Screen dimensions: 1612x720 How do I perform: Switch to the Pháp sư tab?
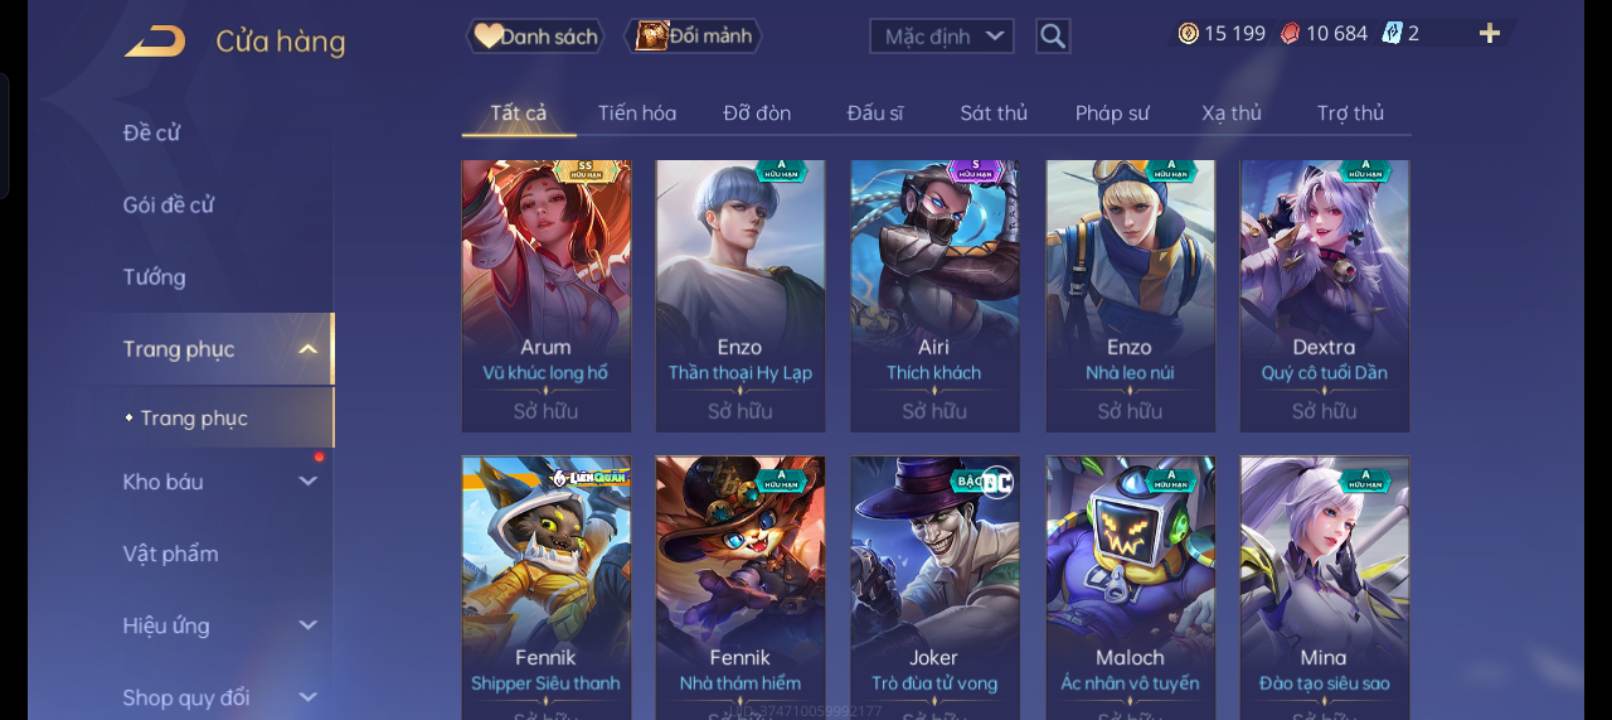[x=1111, y=113]
